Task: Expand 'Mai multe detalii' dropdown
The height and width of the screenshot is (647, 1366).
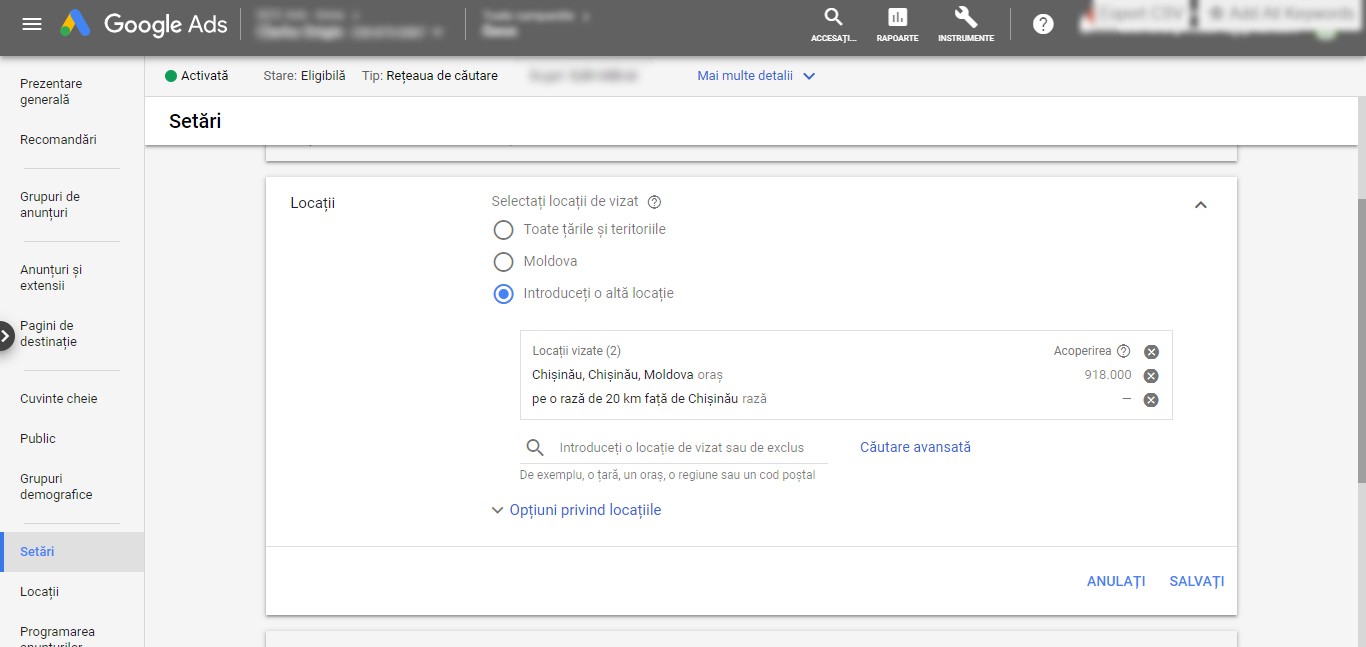Action: coord(756,76)
